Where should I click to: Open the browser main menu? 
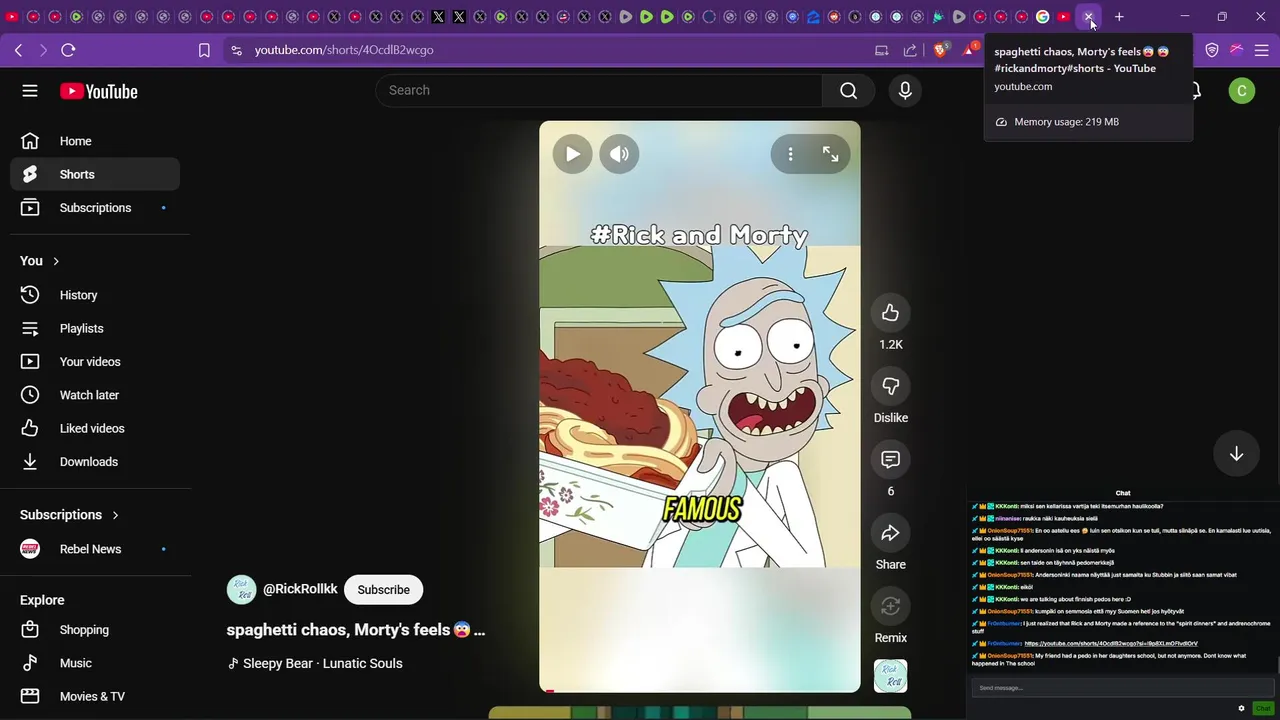coord(1261,50)
